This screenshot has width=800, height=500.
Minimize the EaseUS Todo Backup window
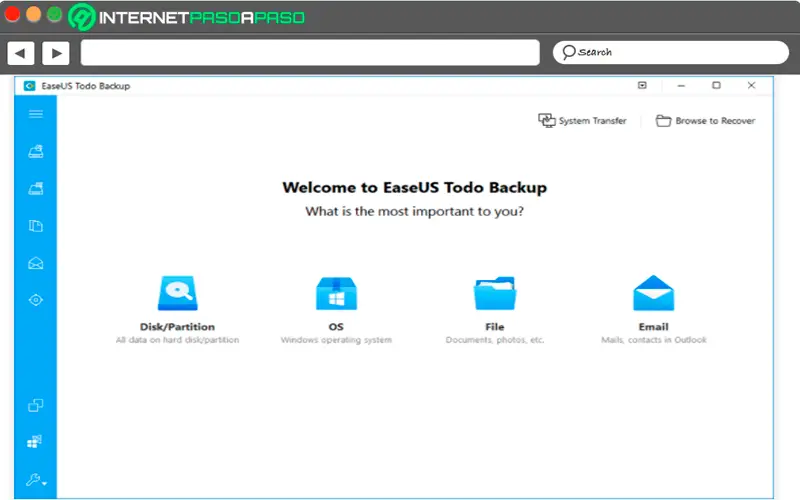pyautogui.click(x=681, y=86)
